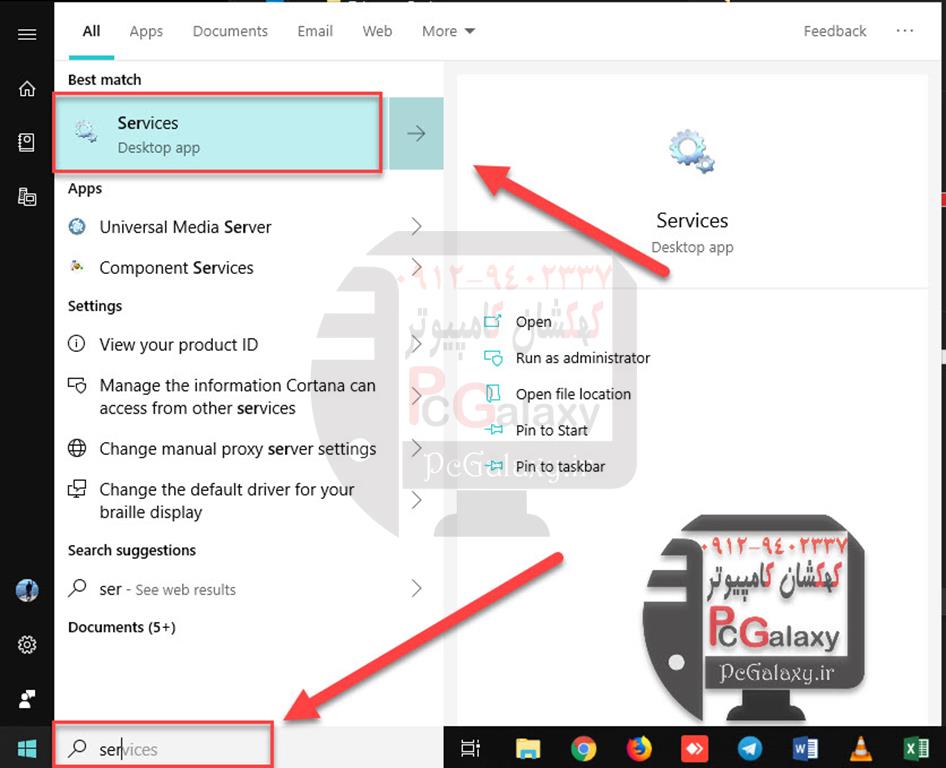Image resolution: width=946 pixels, height=768 pixels.
Task: Choose Pin to taskbar for Services
Action: (x=560, y=466)
